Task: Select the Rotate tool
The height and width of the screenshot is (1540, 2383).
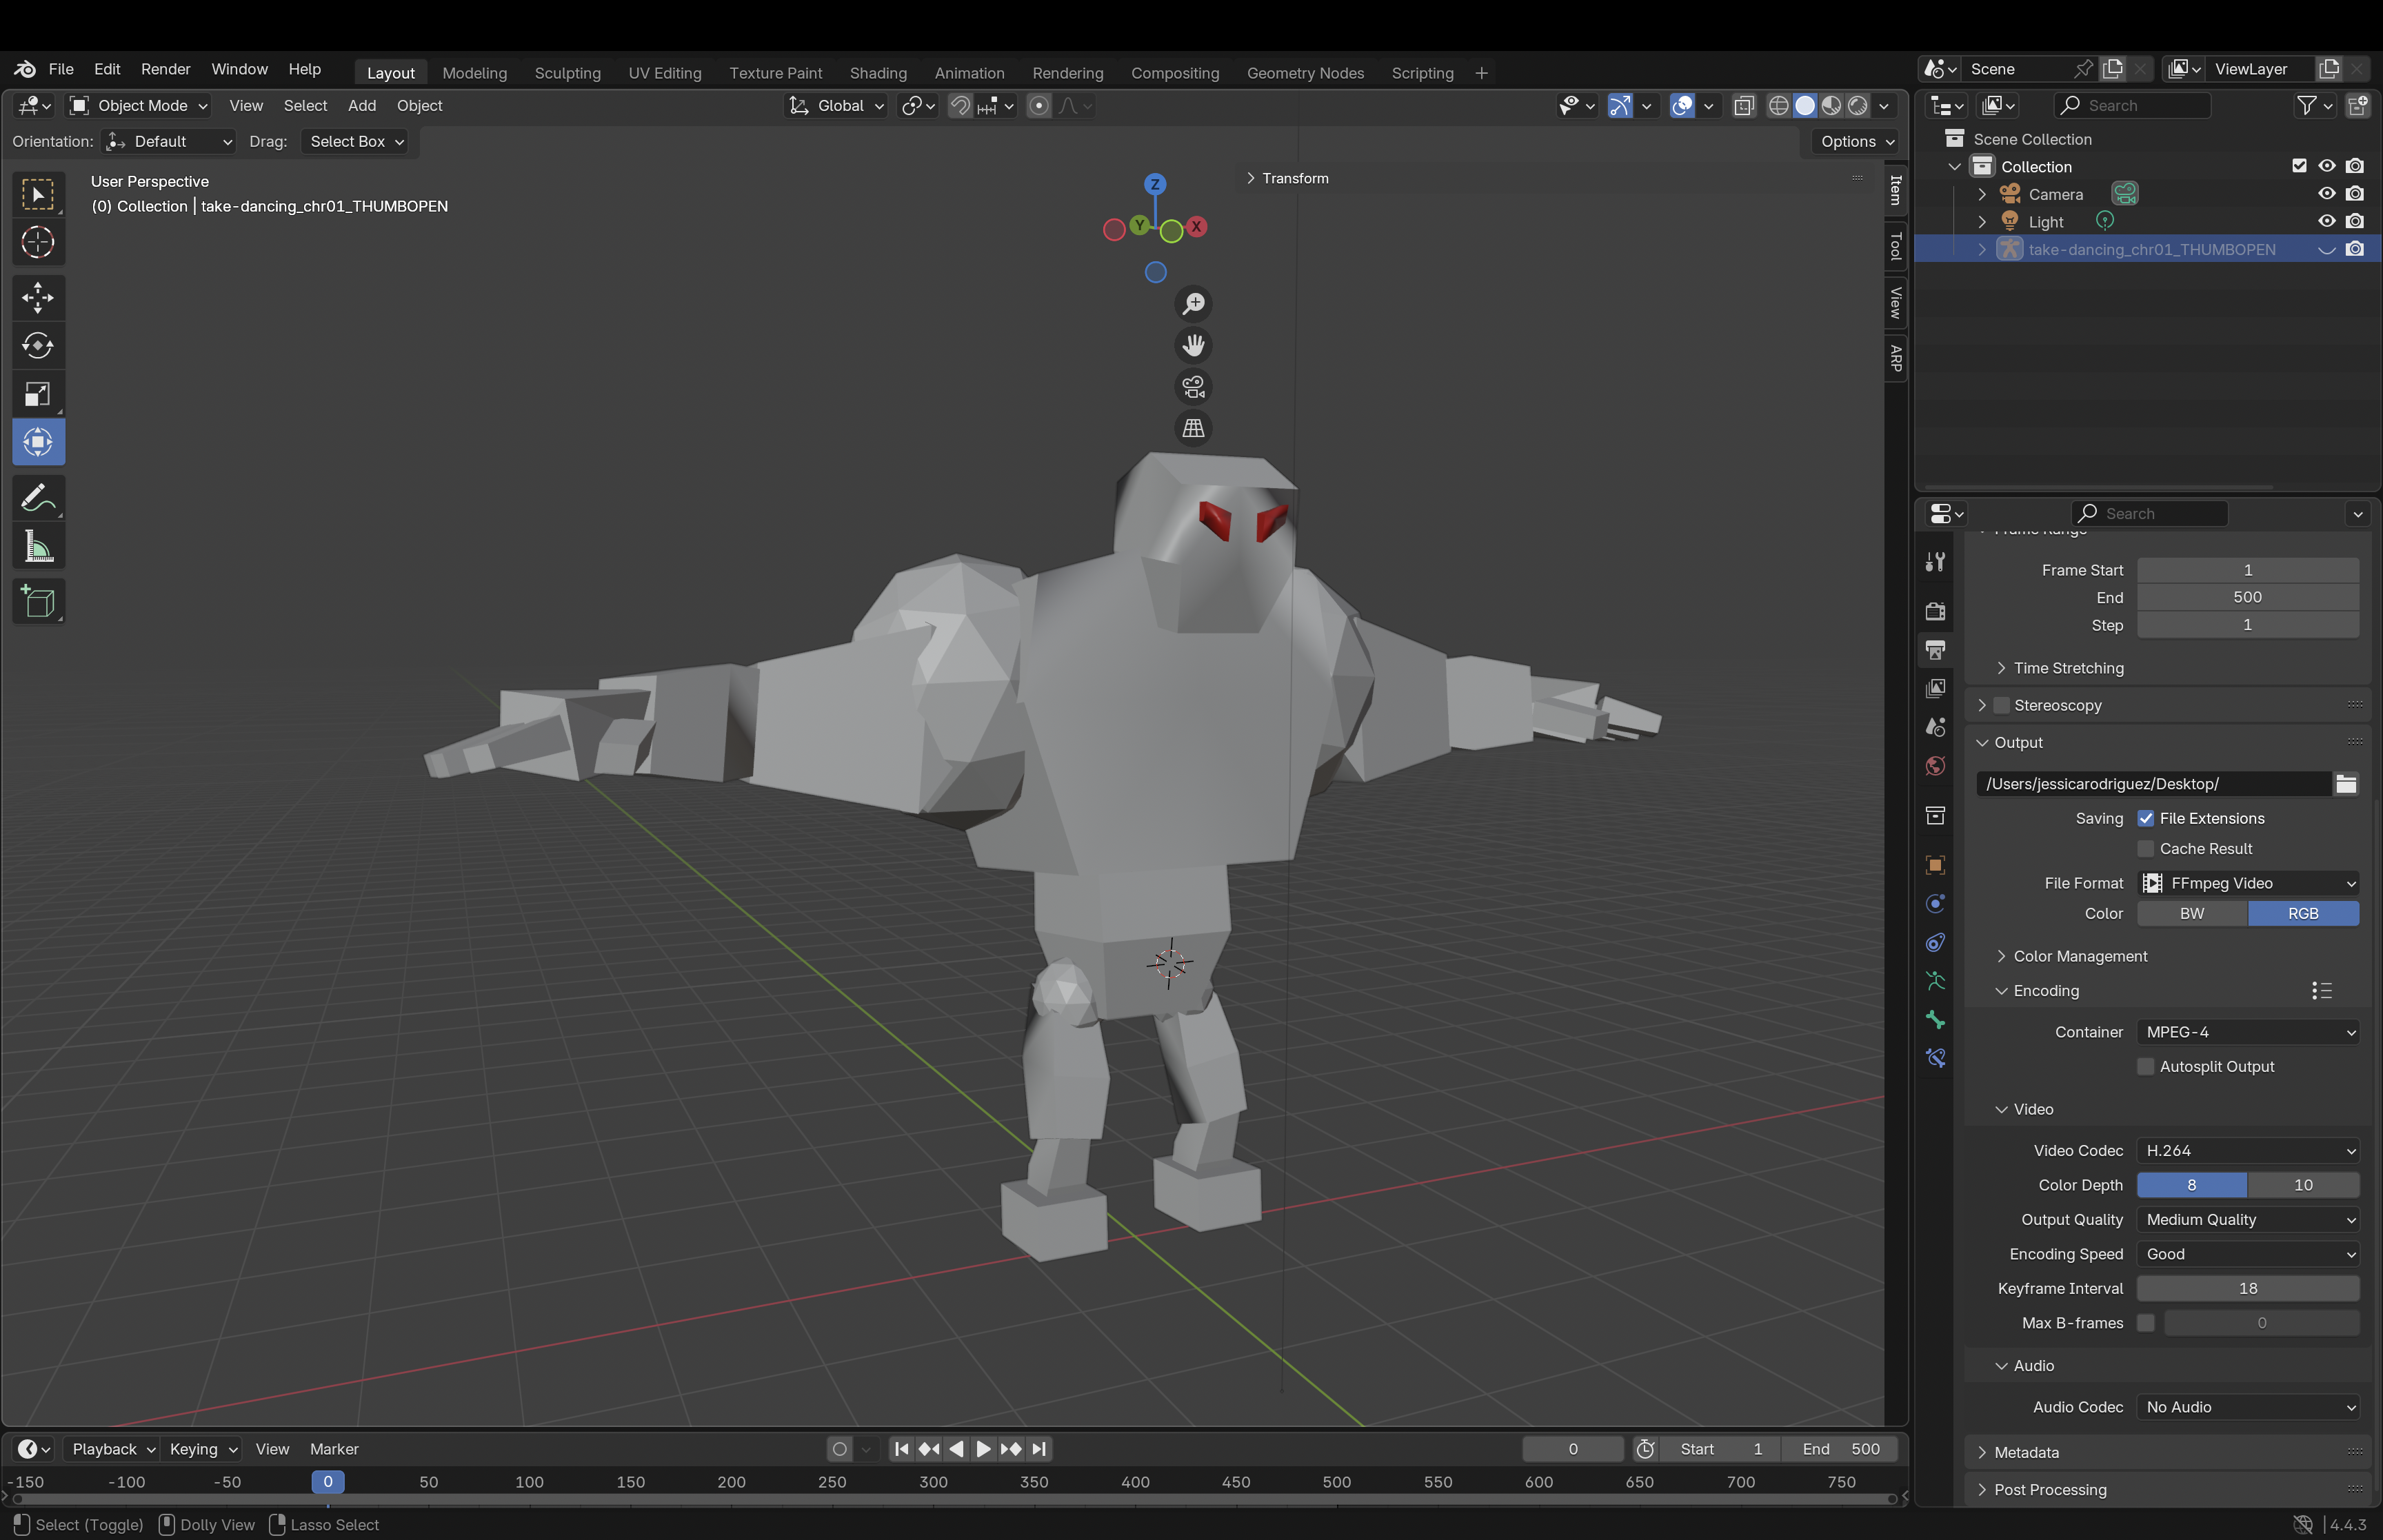Action: [38, 346]
